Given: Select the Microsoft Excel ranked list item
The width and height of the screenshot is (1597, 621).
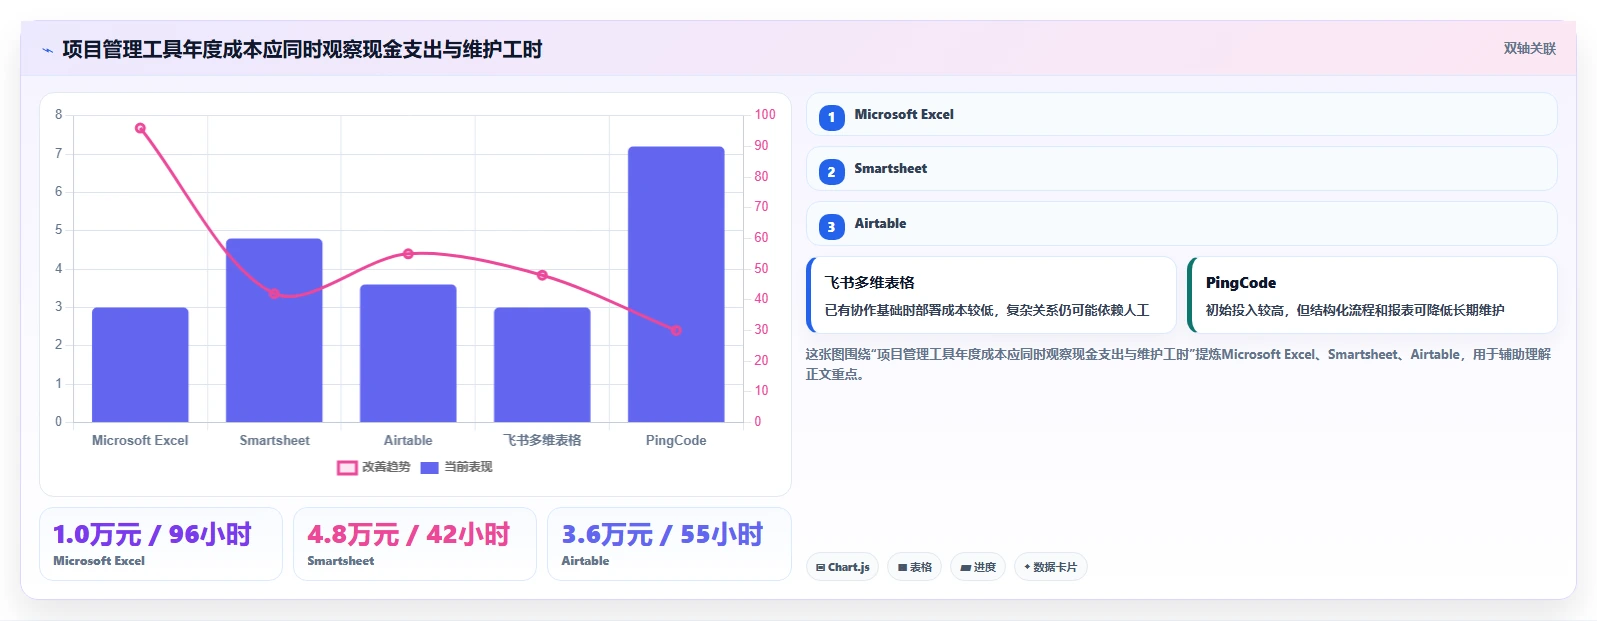Looking at the screenshot, I should (x=1181, y=114).
